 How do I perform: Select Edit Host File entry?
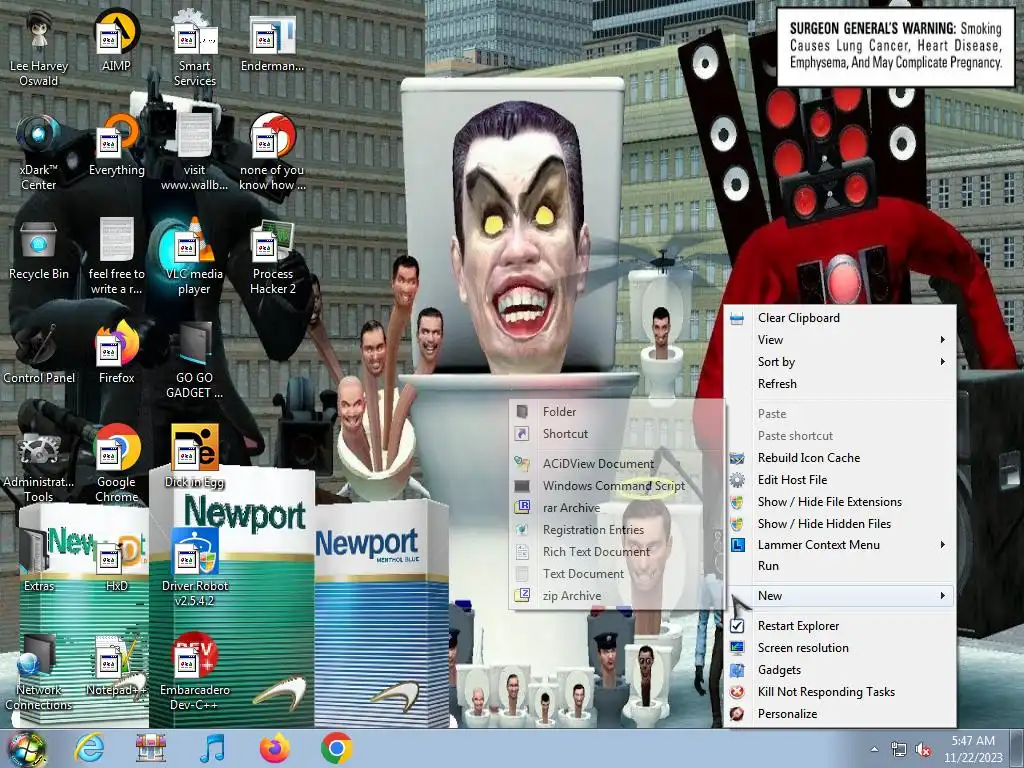[x=839, y=480]
